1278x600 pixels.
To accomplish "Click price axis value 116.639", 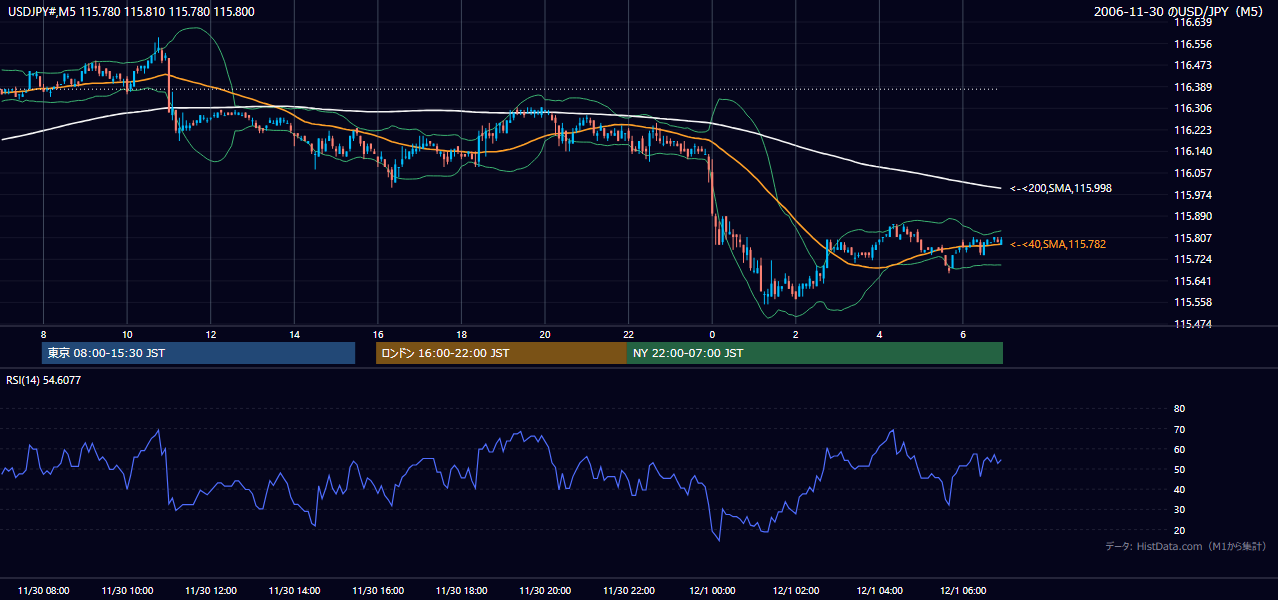I will [1192, 22].
